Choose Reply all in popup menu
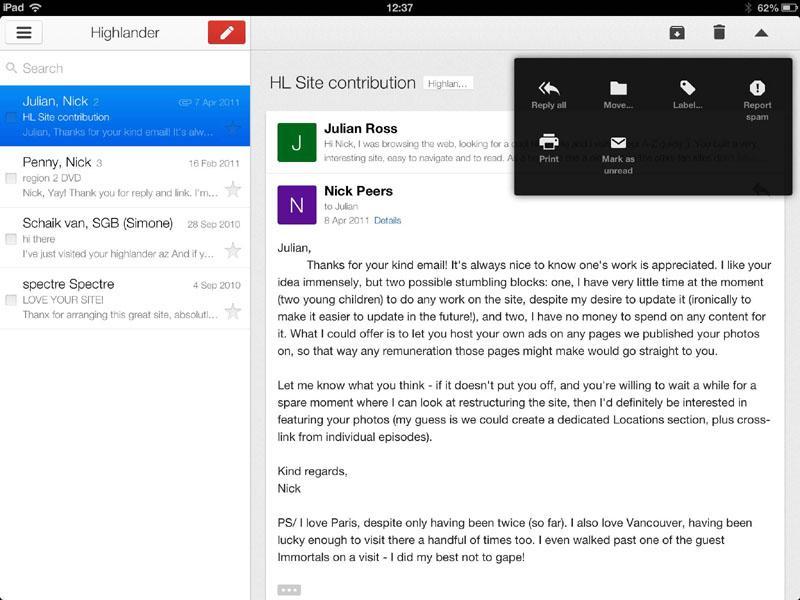Viewport: 800px width, 600px height. 549,95
